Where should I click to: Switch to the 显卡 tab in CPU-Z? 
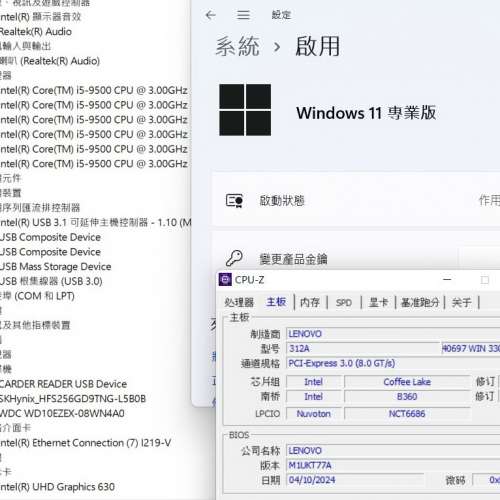point(378,302)
